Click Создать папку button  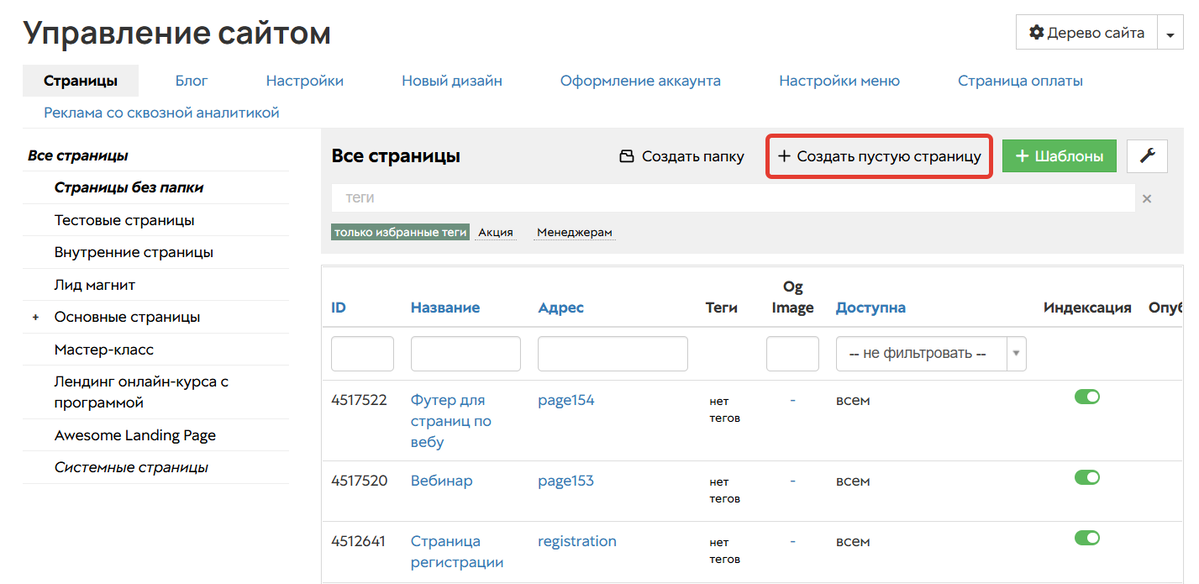click(x=681, y=156)
